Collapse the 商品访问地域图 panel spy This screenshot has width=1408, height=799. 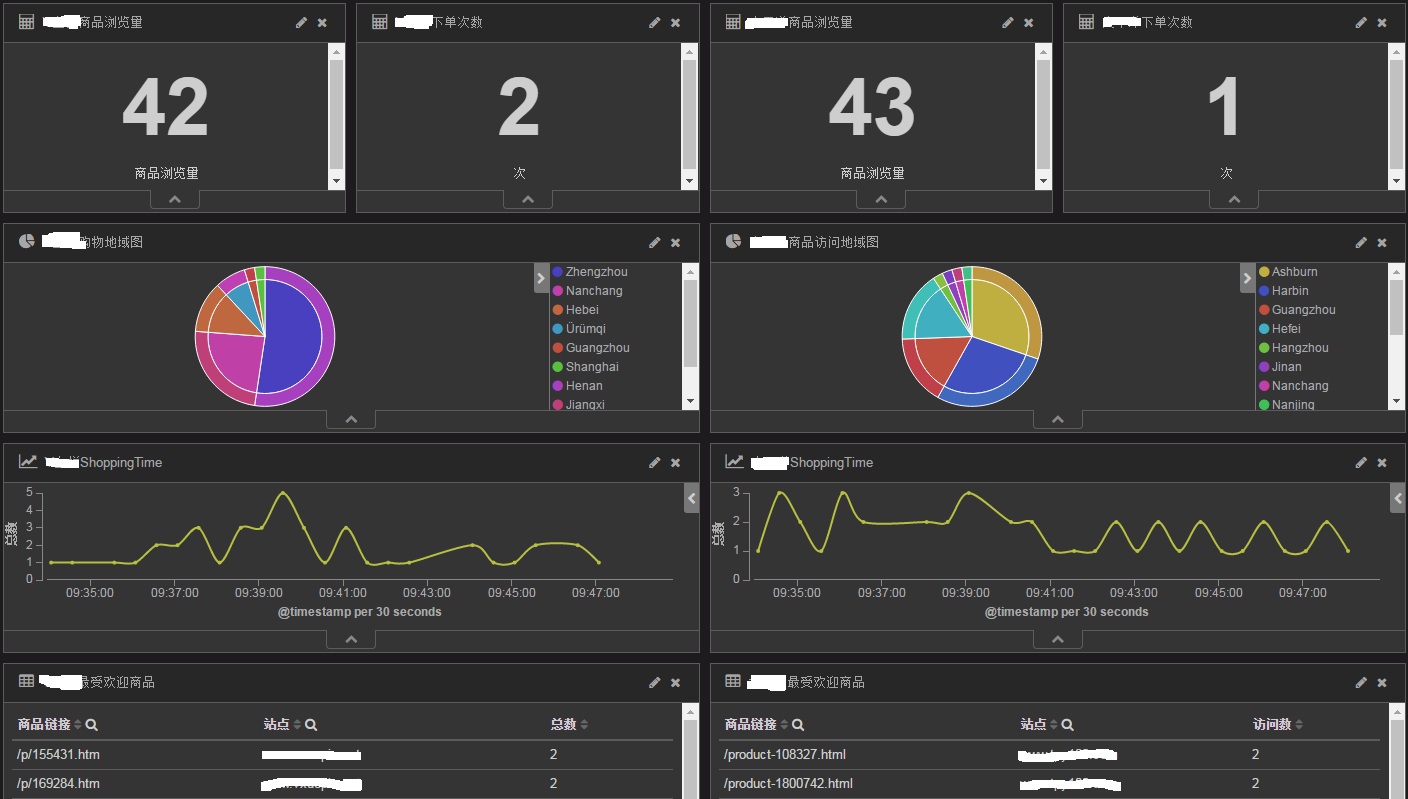(1058, 420)
